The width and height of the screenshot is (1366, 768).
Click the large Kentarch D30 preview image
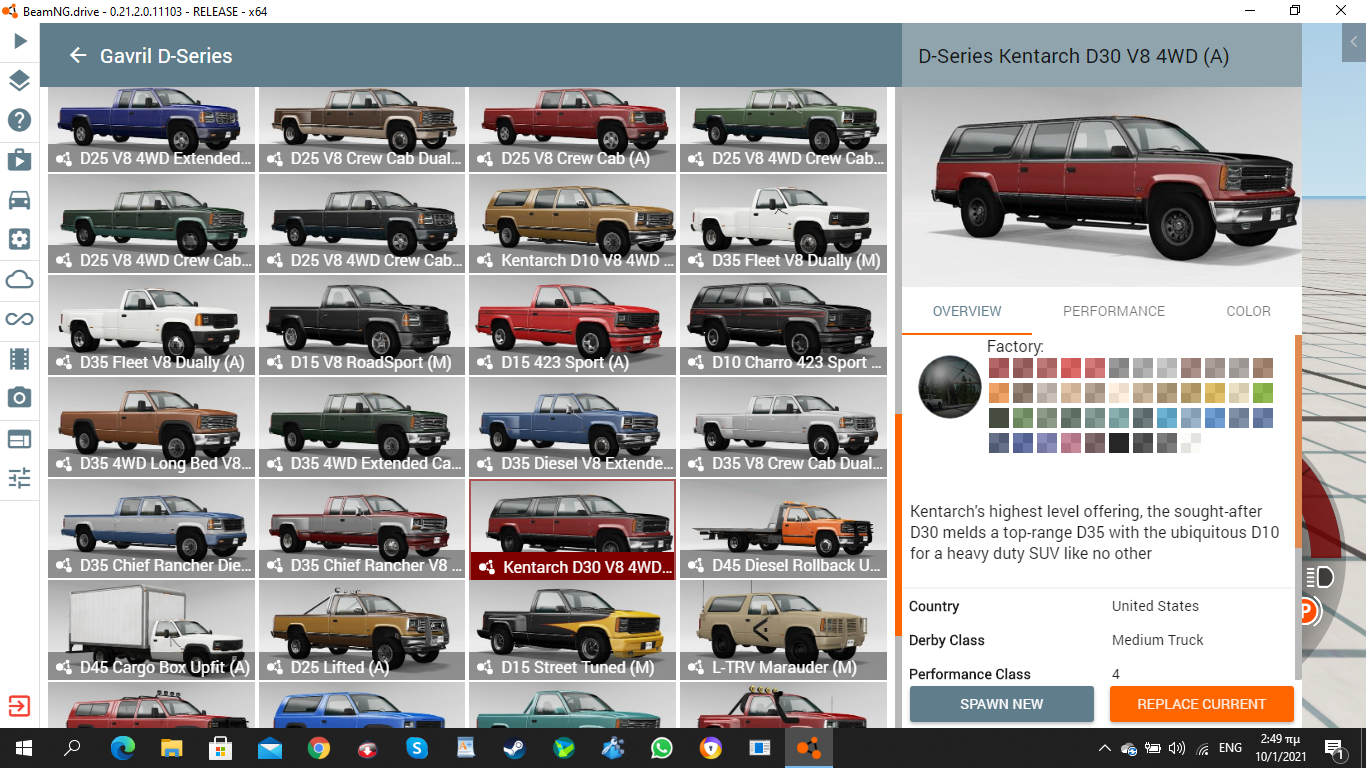[1101, 187]
